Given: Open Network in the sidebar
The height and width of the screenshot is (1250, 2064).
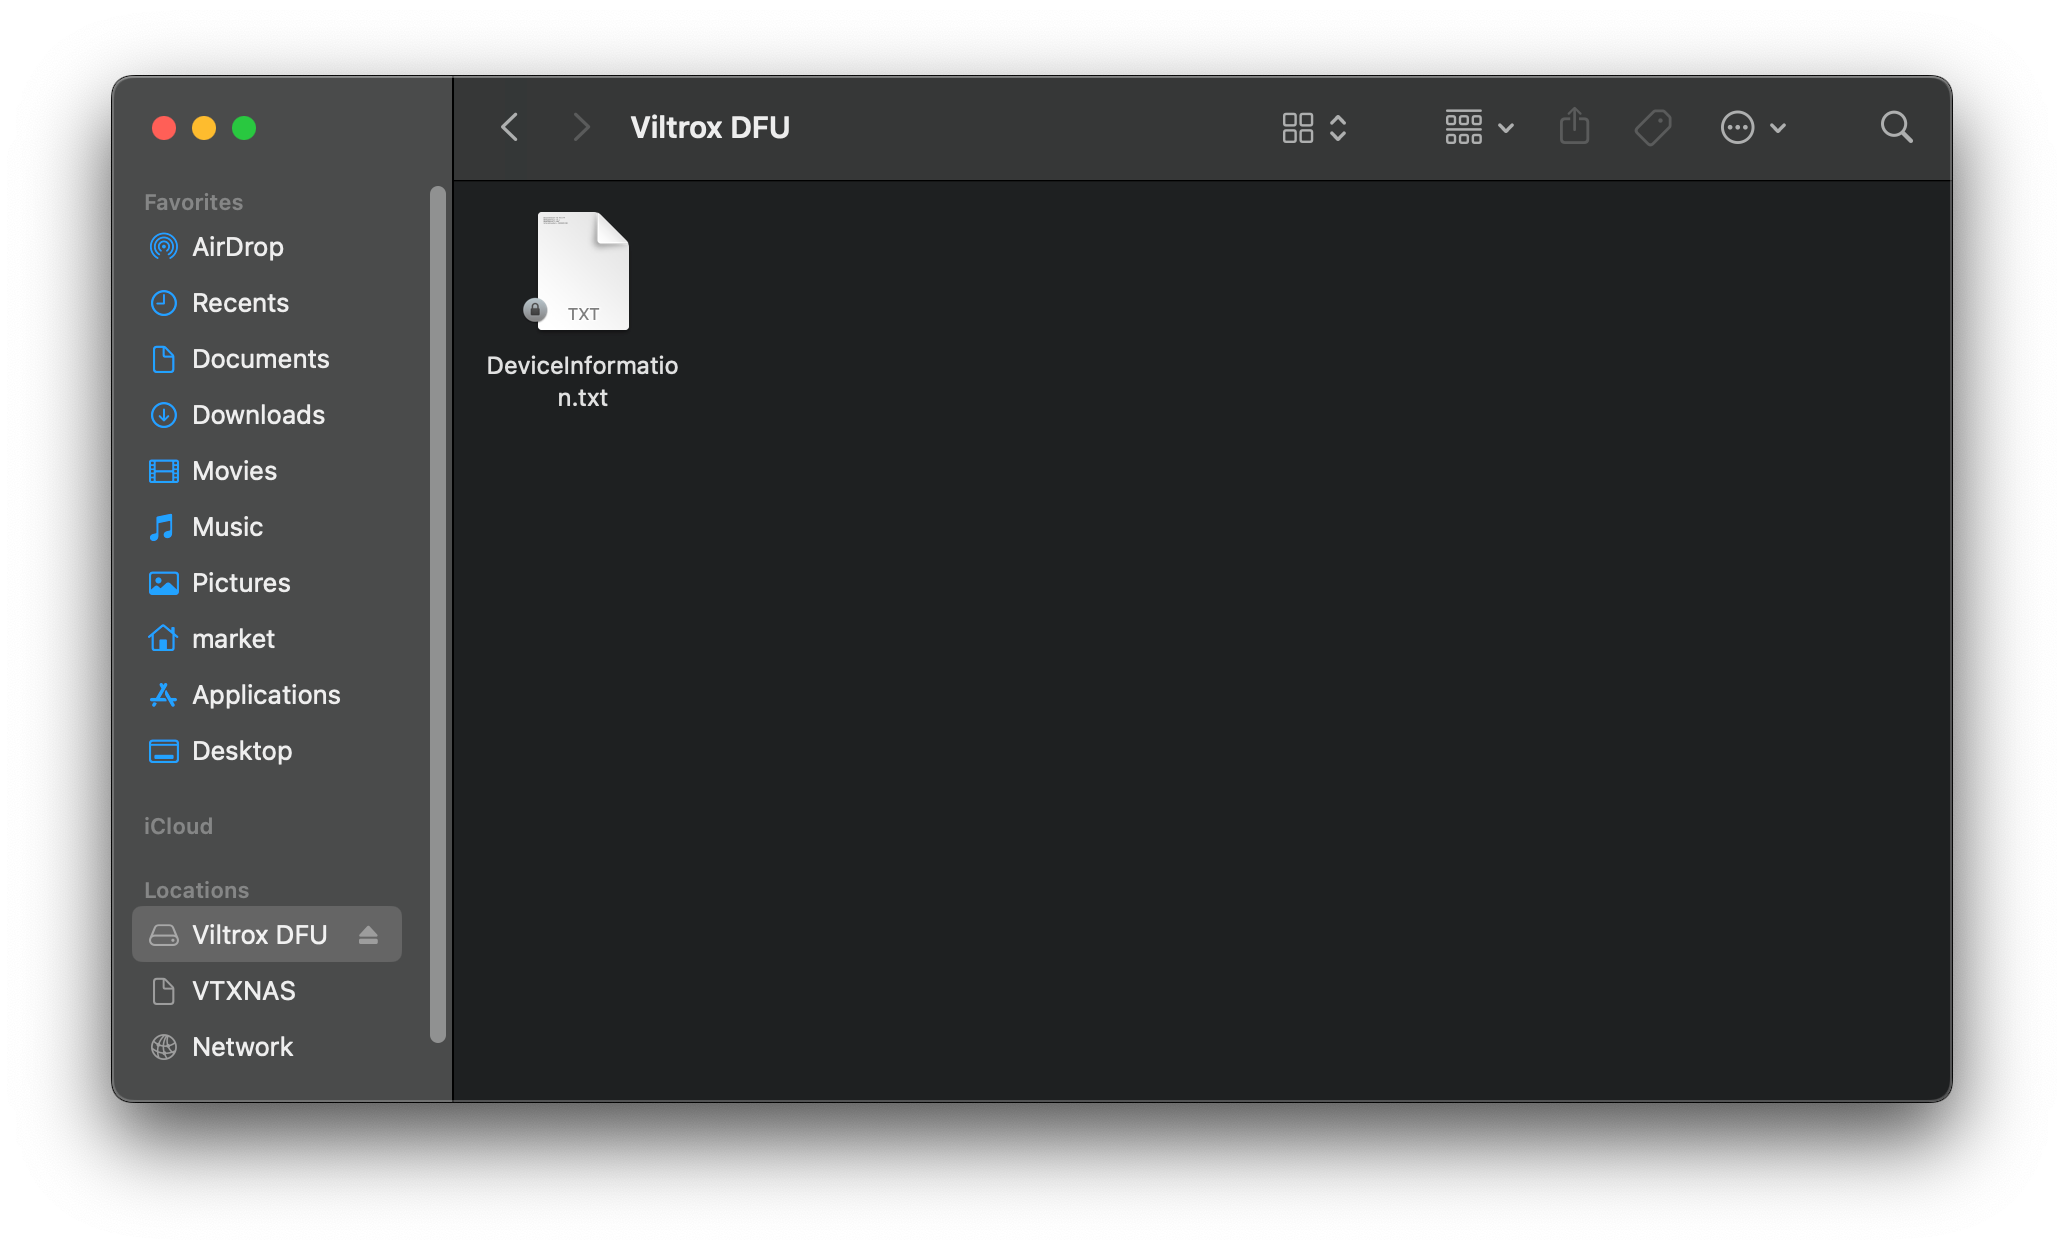Looking at the screenshot, I should click(242, 1047).
